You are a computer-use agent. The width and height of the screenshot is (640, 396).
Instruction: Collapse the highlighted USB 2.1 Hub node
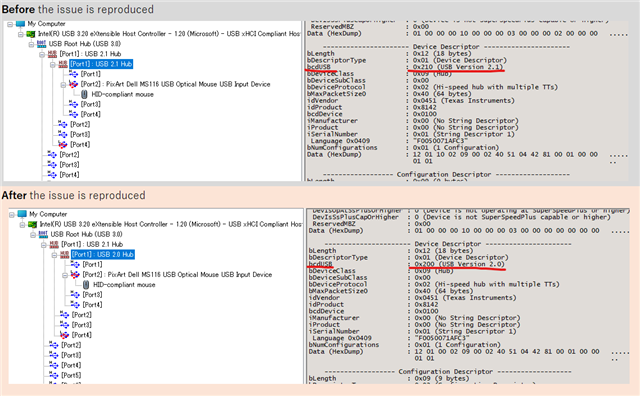click(x=53, y=65)
